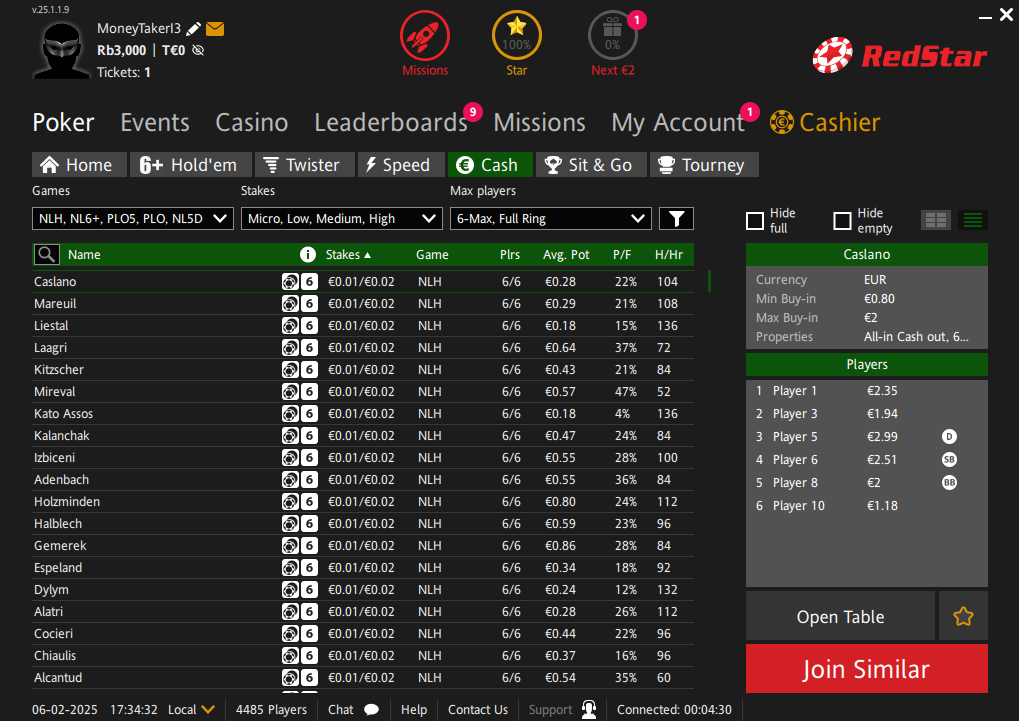The image size is (1019, 721).
Task: Select the Mareuil table row
Action: coord(363,304)
